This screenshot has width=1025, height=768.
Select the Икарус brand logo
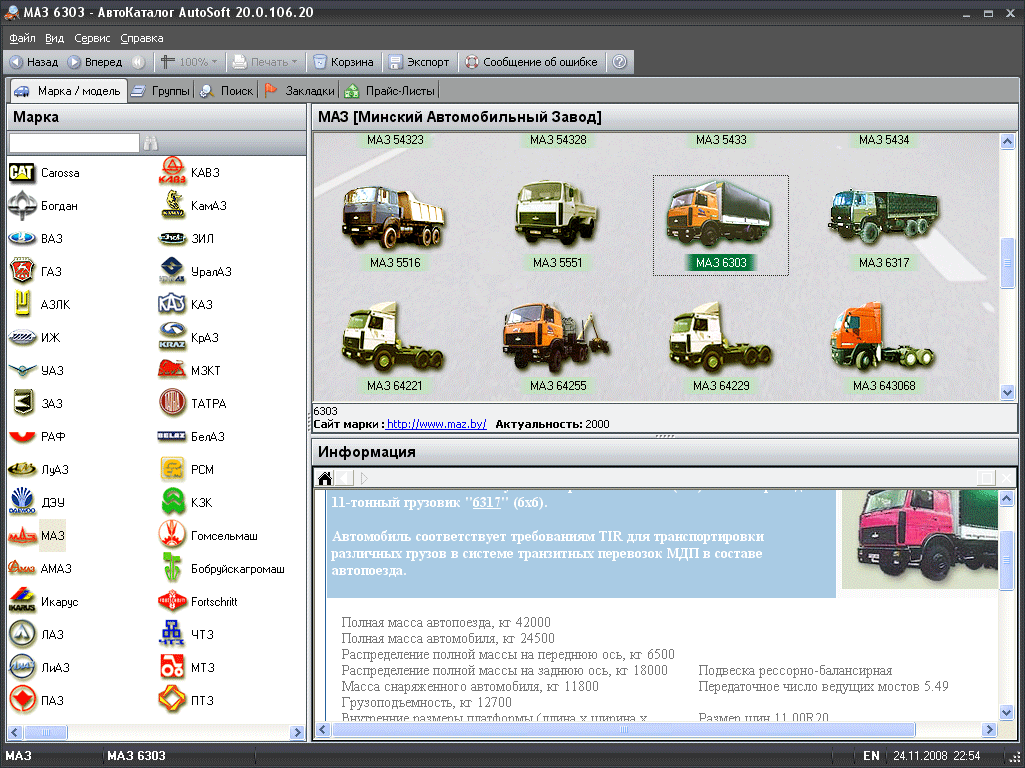pyautogui.click(x=22, y=601)
